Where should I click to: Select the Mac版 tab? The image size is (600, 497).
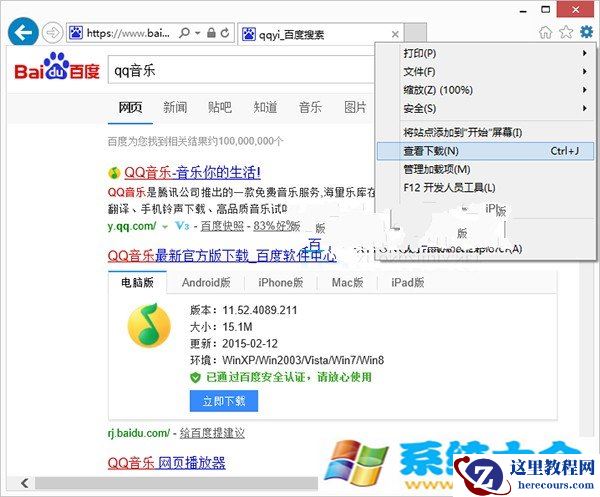347,282
